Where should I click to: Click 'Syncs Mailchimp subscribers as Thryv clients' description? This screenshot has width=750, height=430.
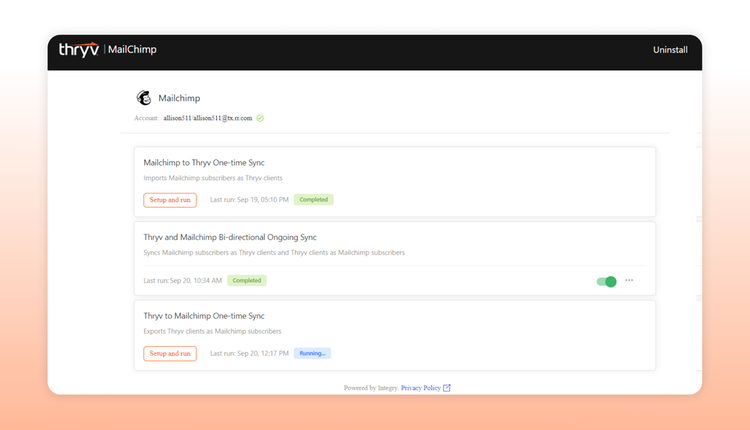pyautogui.click(x=274, y=253)
